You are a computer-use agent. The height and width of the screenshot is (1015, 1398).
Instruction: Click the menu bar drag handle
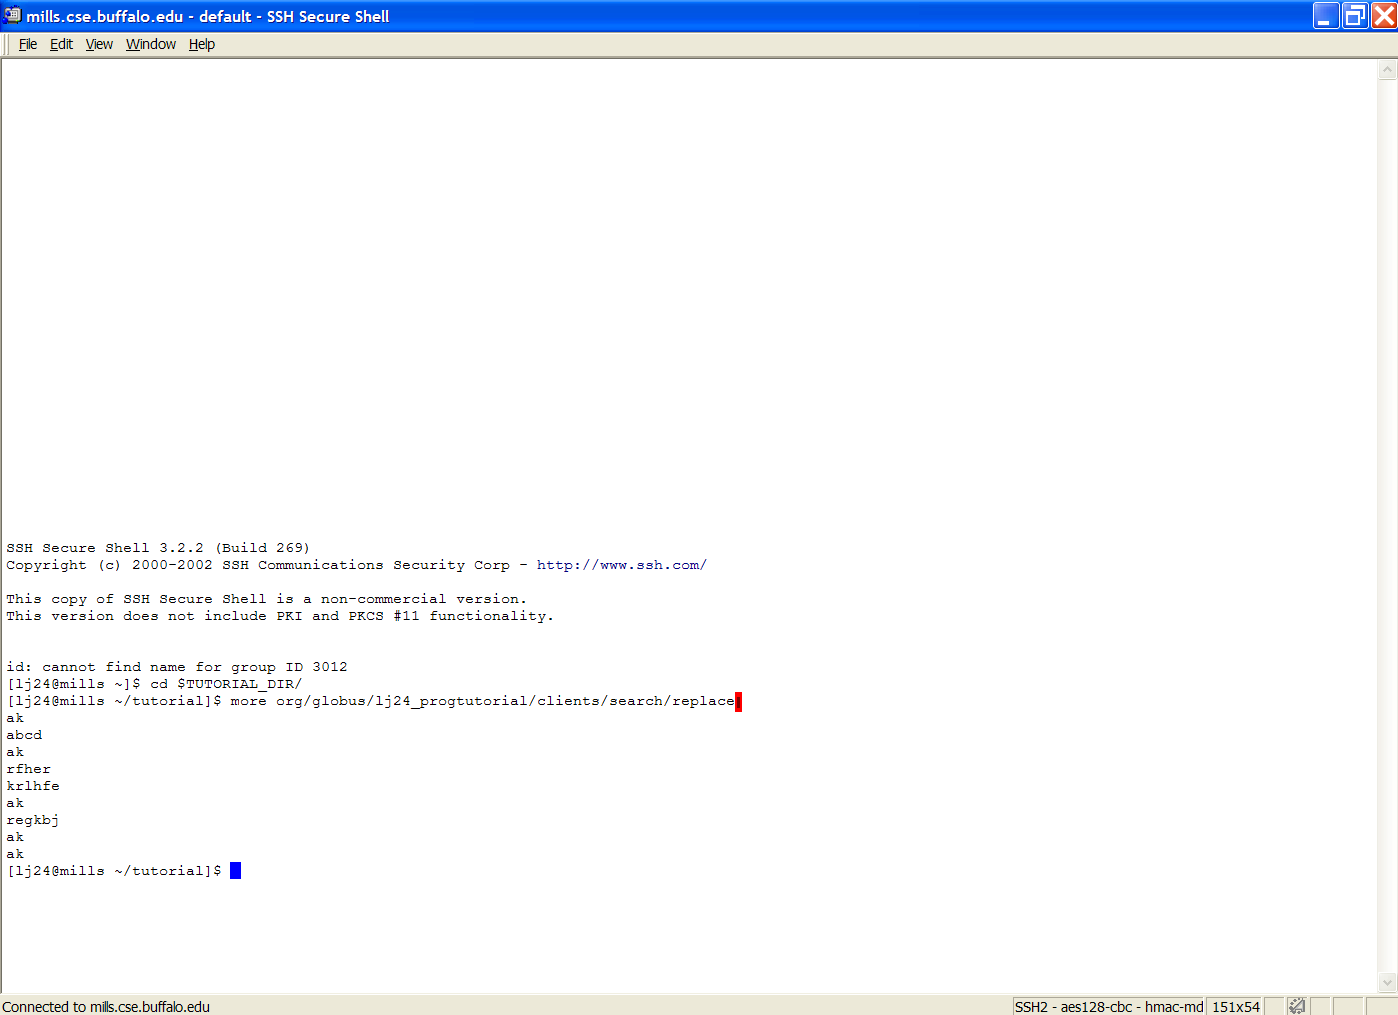coord(7,44)
